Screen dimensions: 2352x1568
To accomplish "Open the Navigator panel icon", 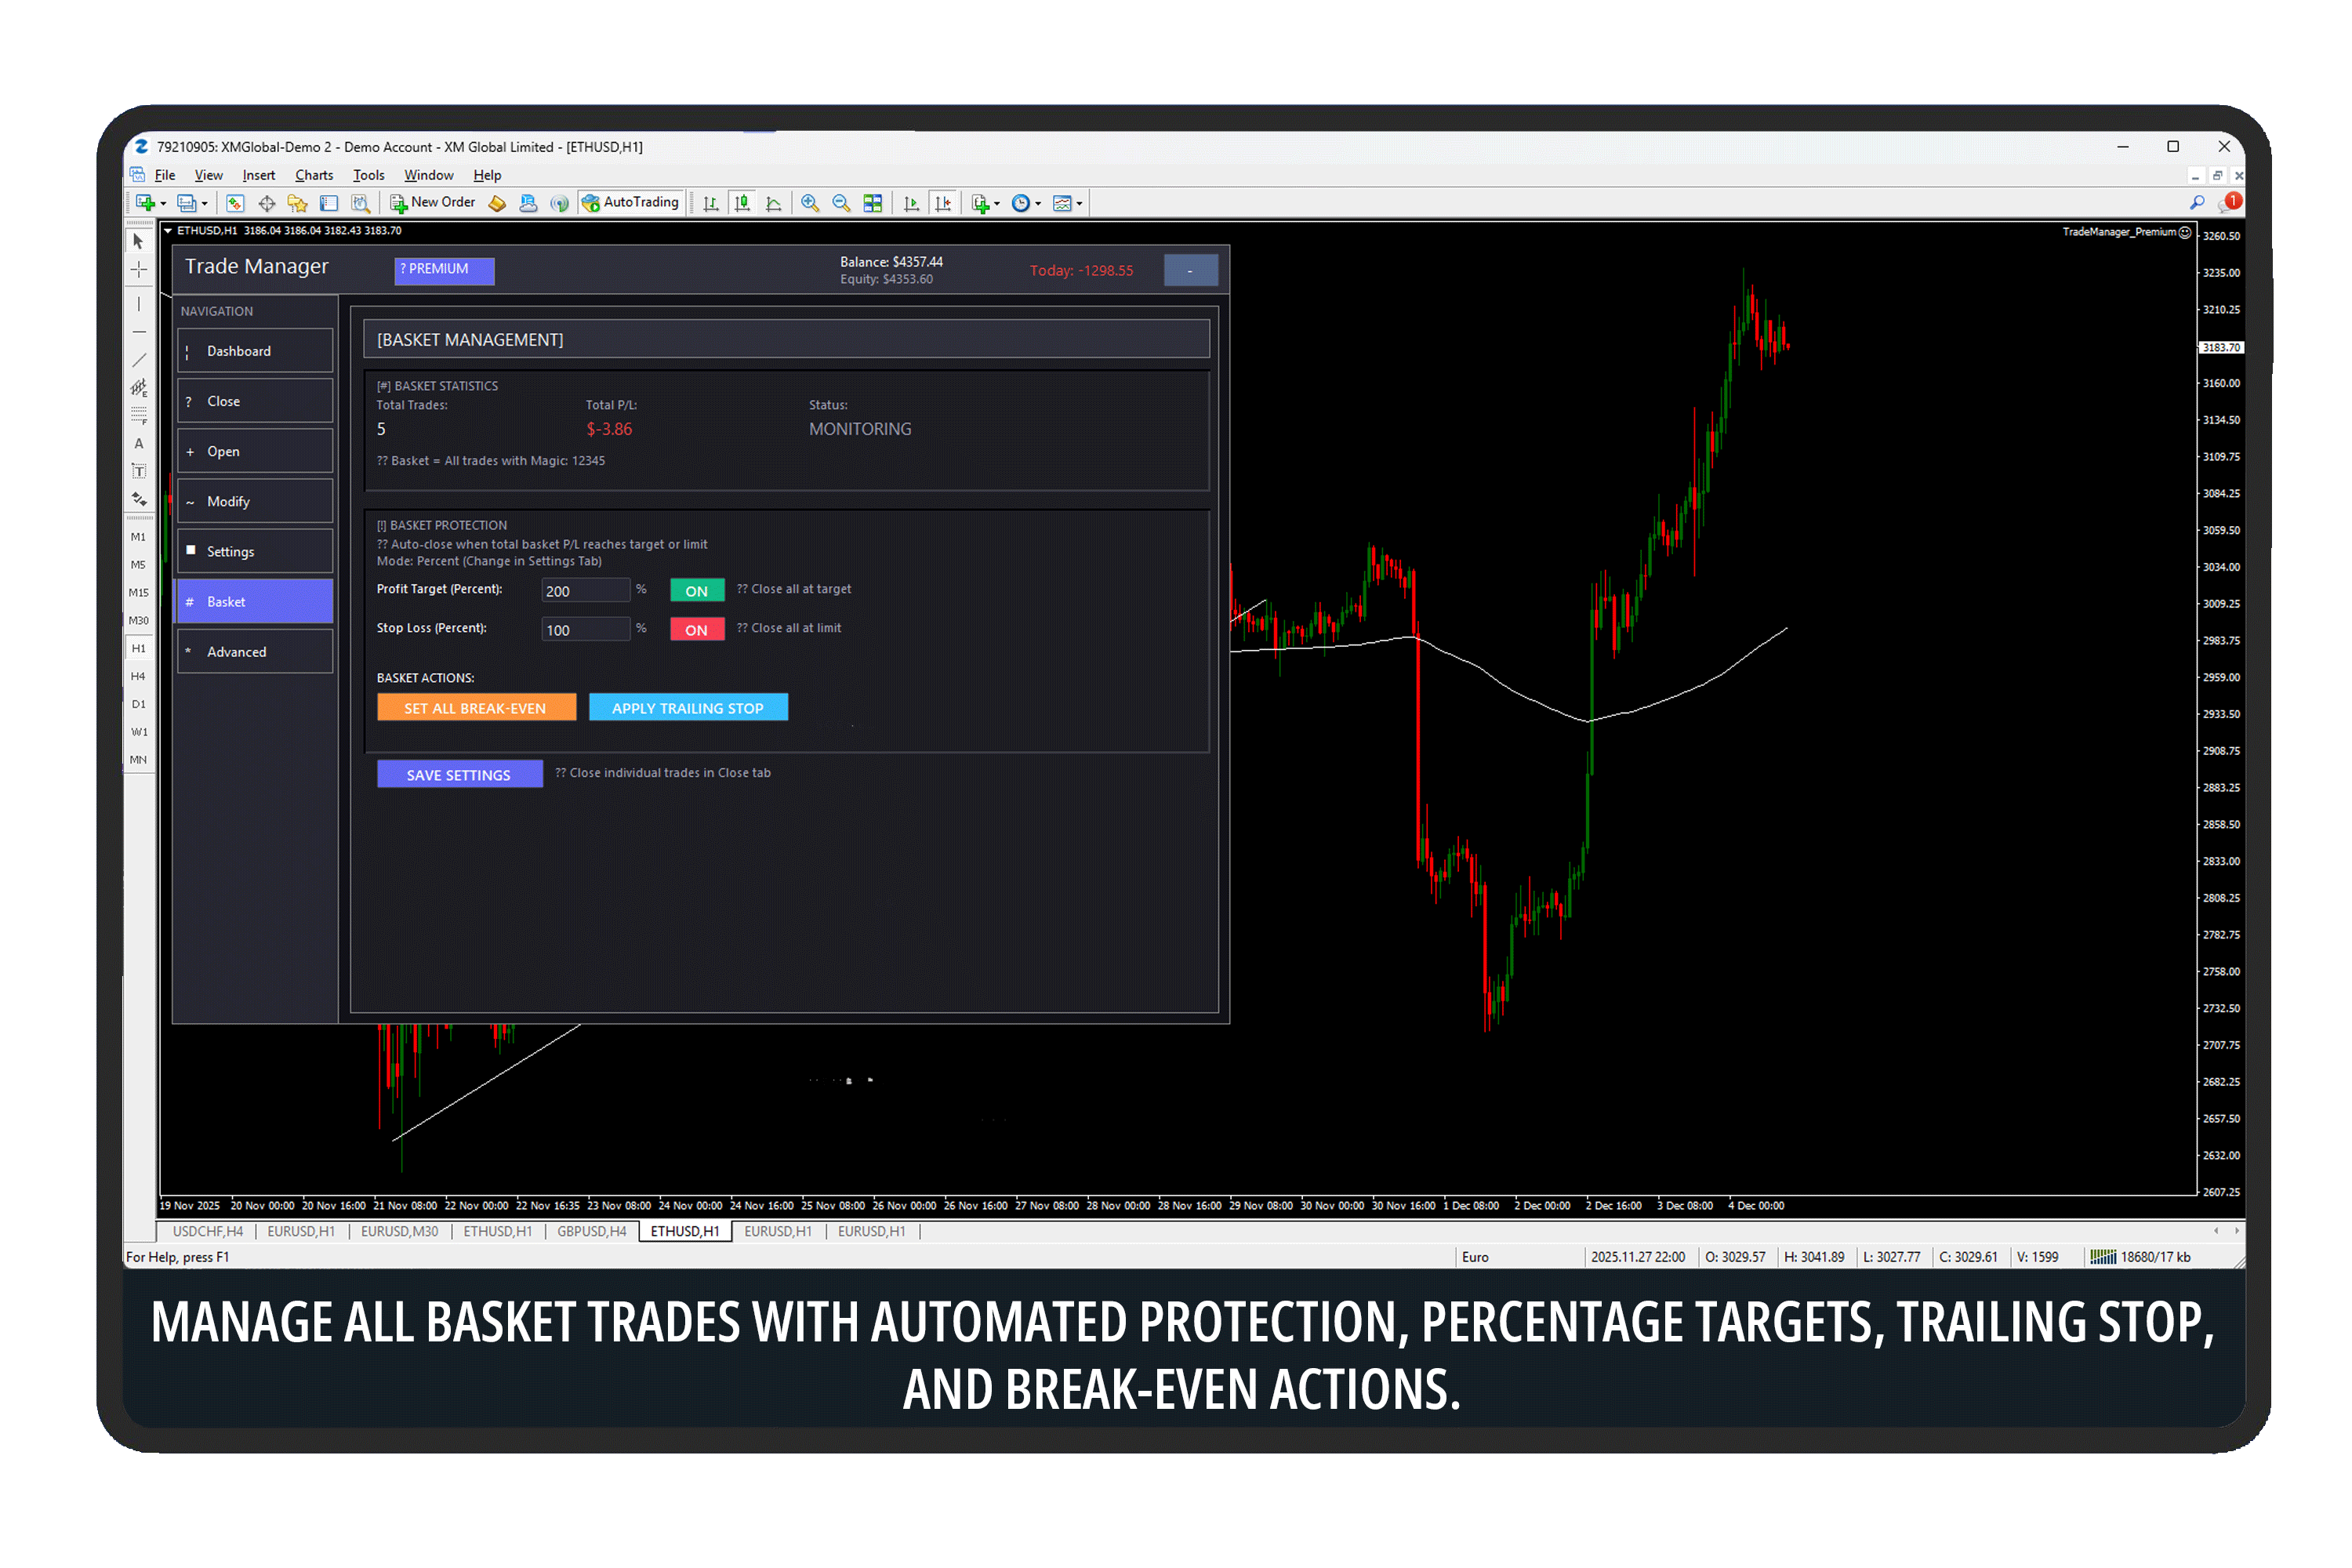I will point(297,203).
